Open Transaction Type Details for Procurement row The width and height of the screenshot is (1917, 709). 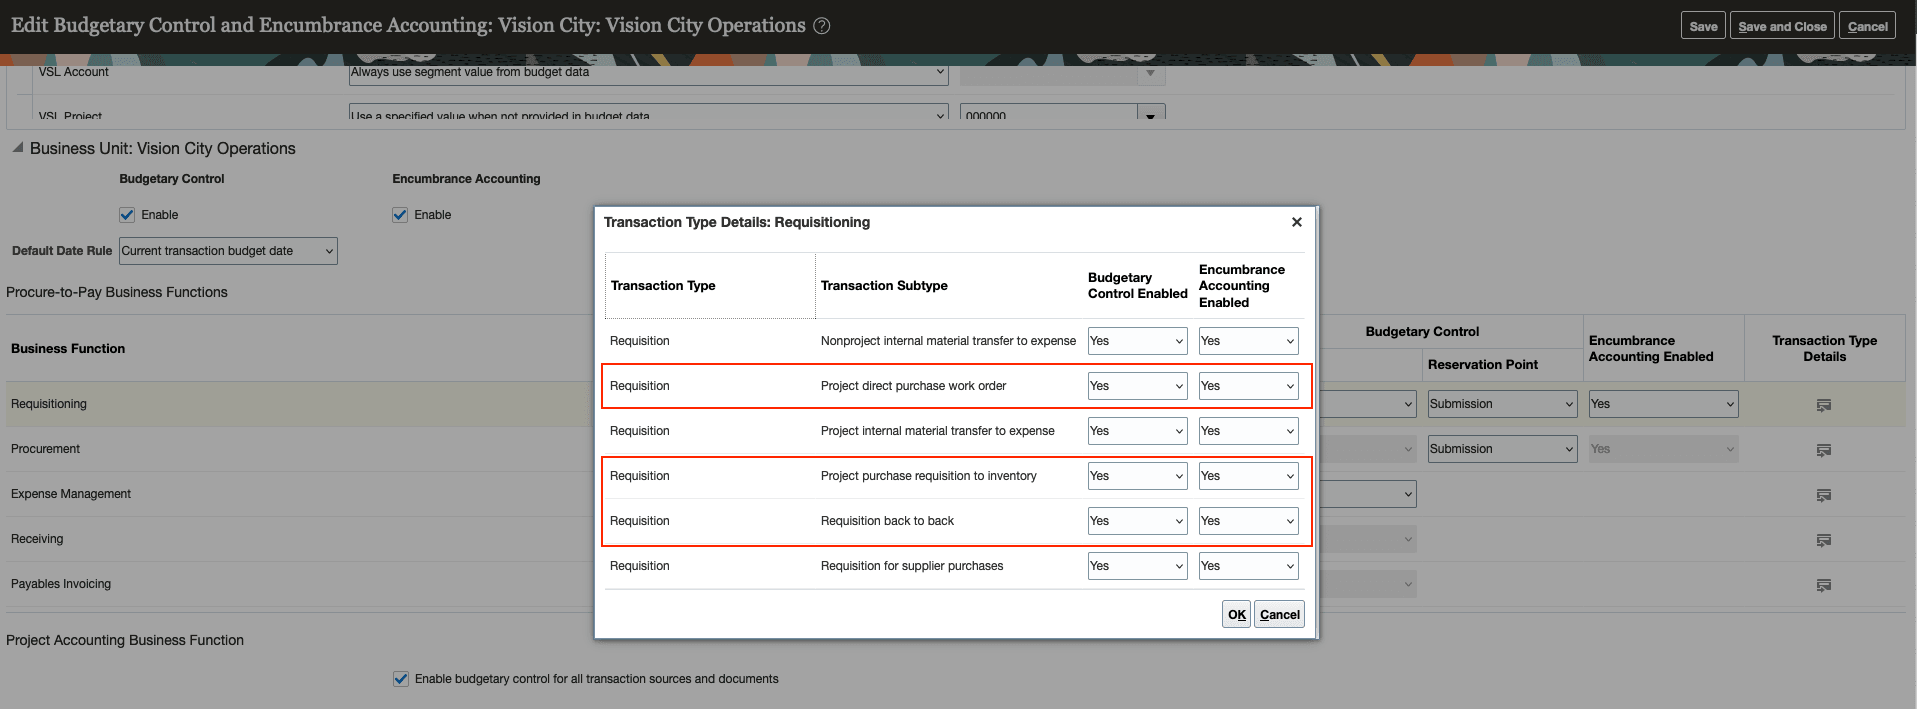(x=1824, y=450)
